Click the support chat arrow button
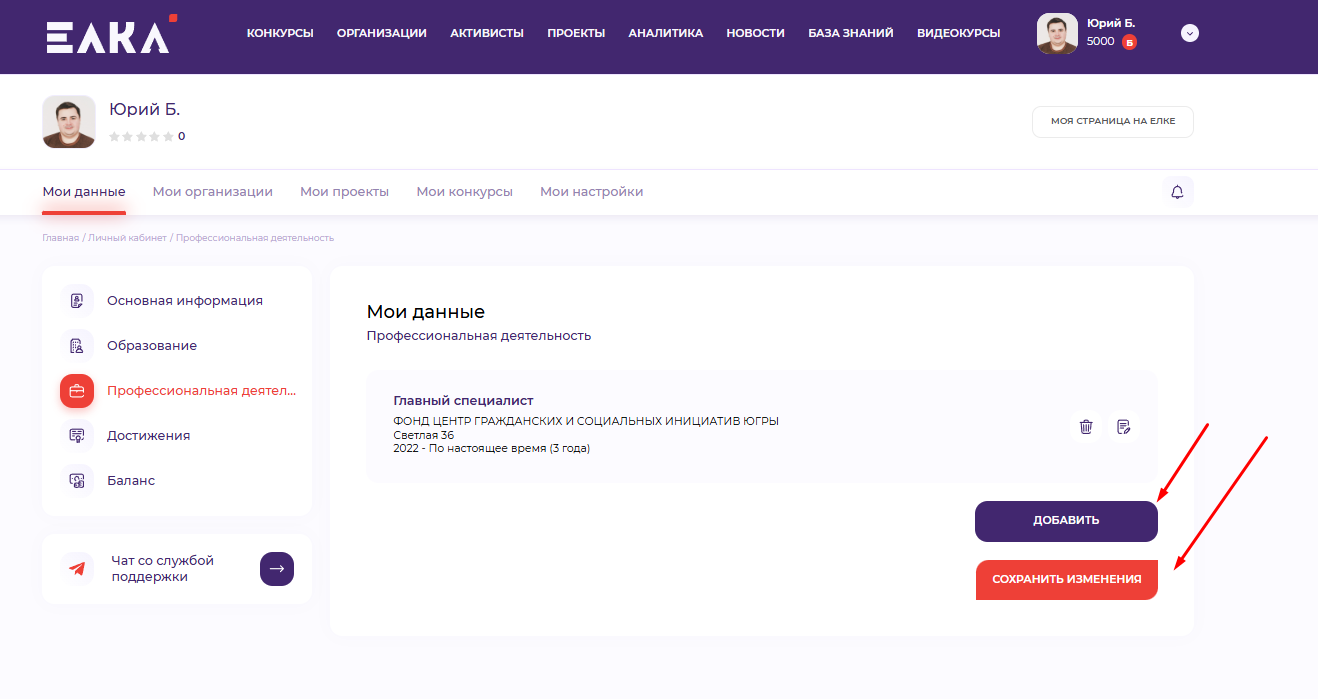 click(277, 569)
